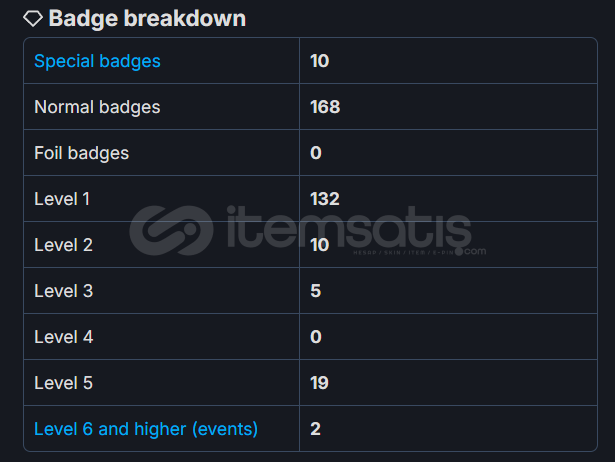The width and height of the screenshot is (615, 462).
Task: Select the Level 3 count 5
Action: tap(316, 291)
